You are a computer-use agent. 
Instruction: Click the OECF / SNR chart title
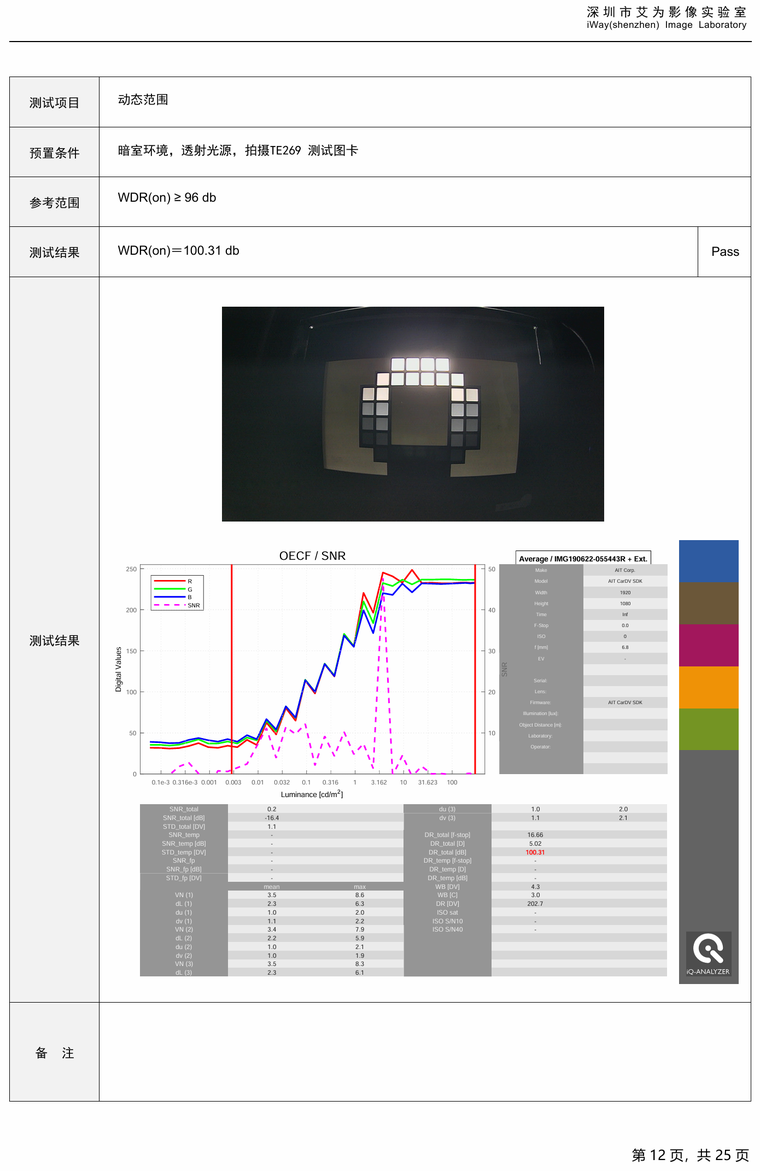pos(312,556)
